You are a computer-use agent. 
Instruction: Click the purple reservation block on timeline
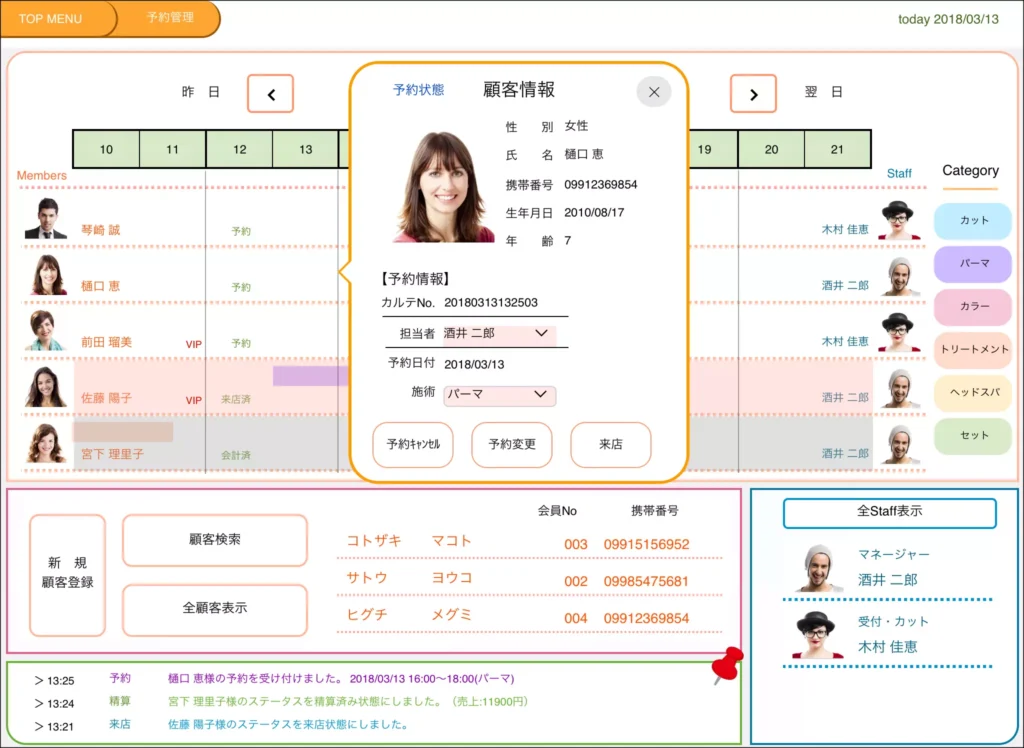[310, 376]
